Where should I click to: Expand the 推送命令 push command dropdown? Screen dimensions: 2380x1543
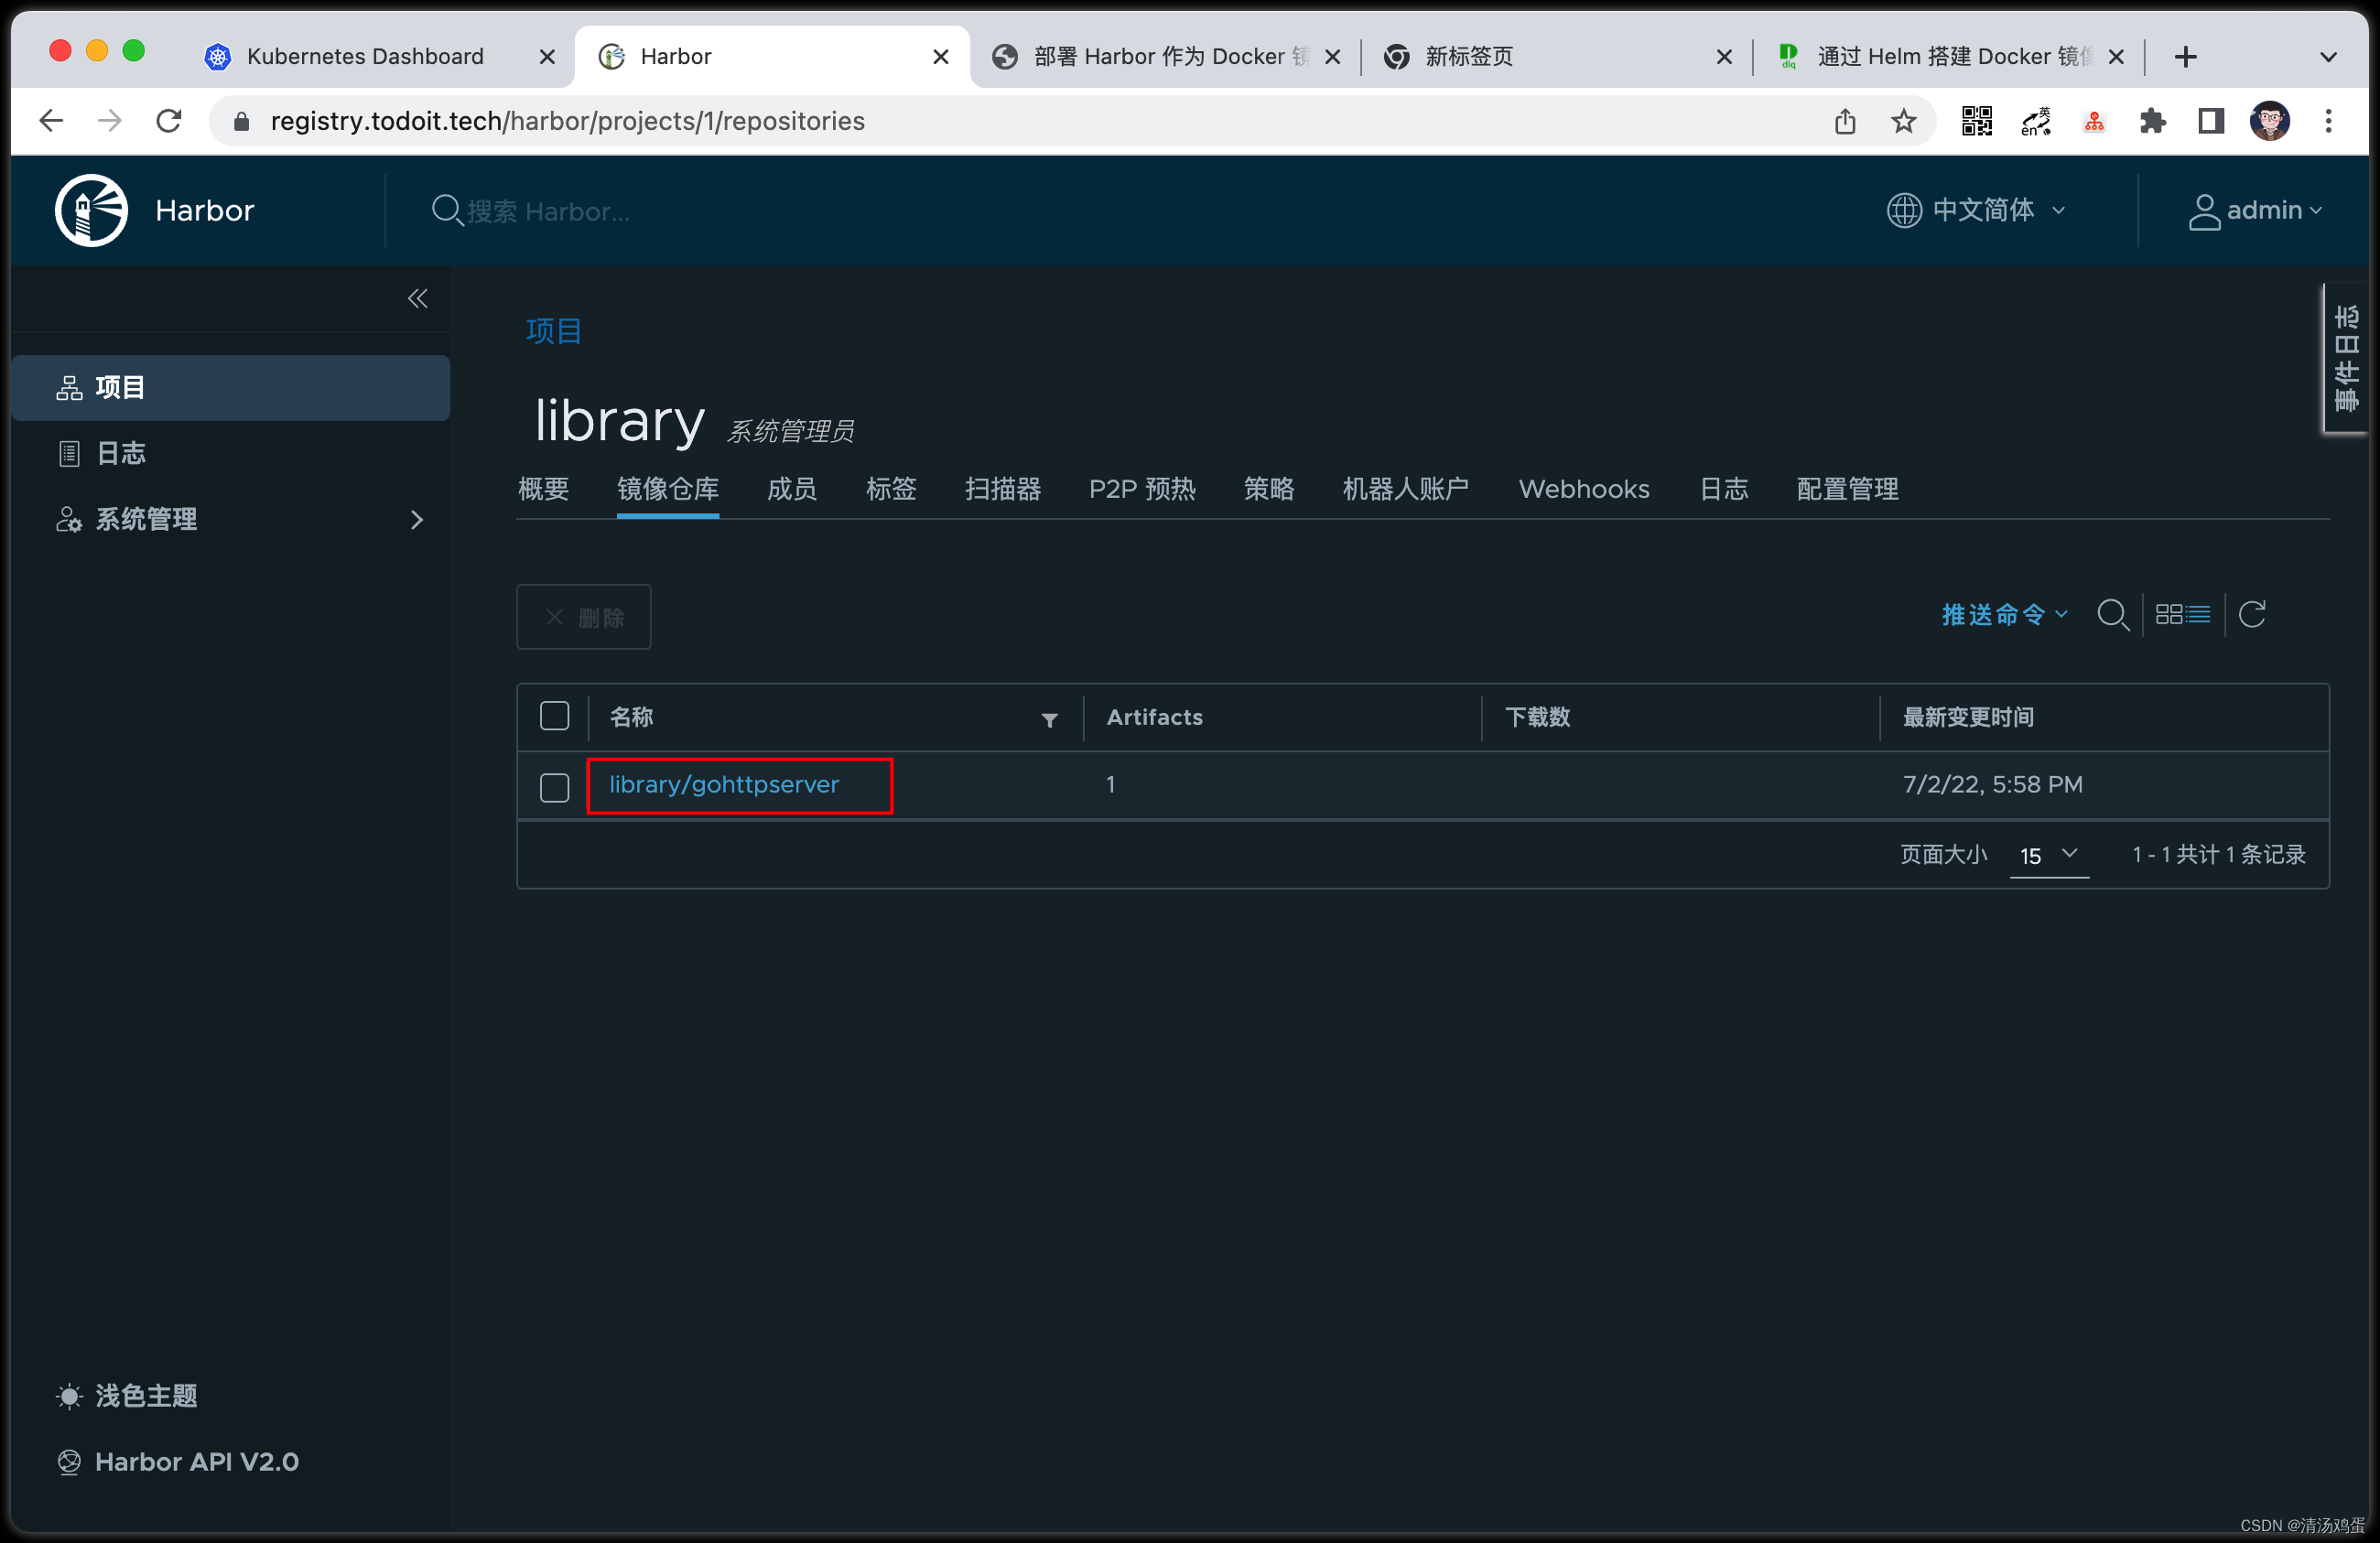2004,614
